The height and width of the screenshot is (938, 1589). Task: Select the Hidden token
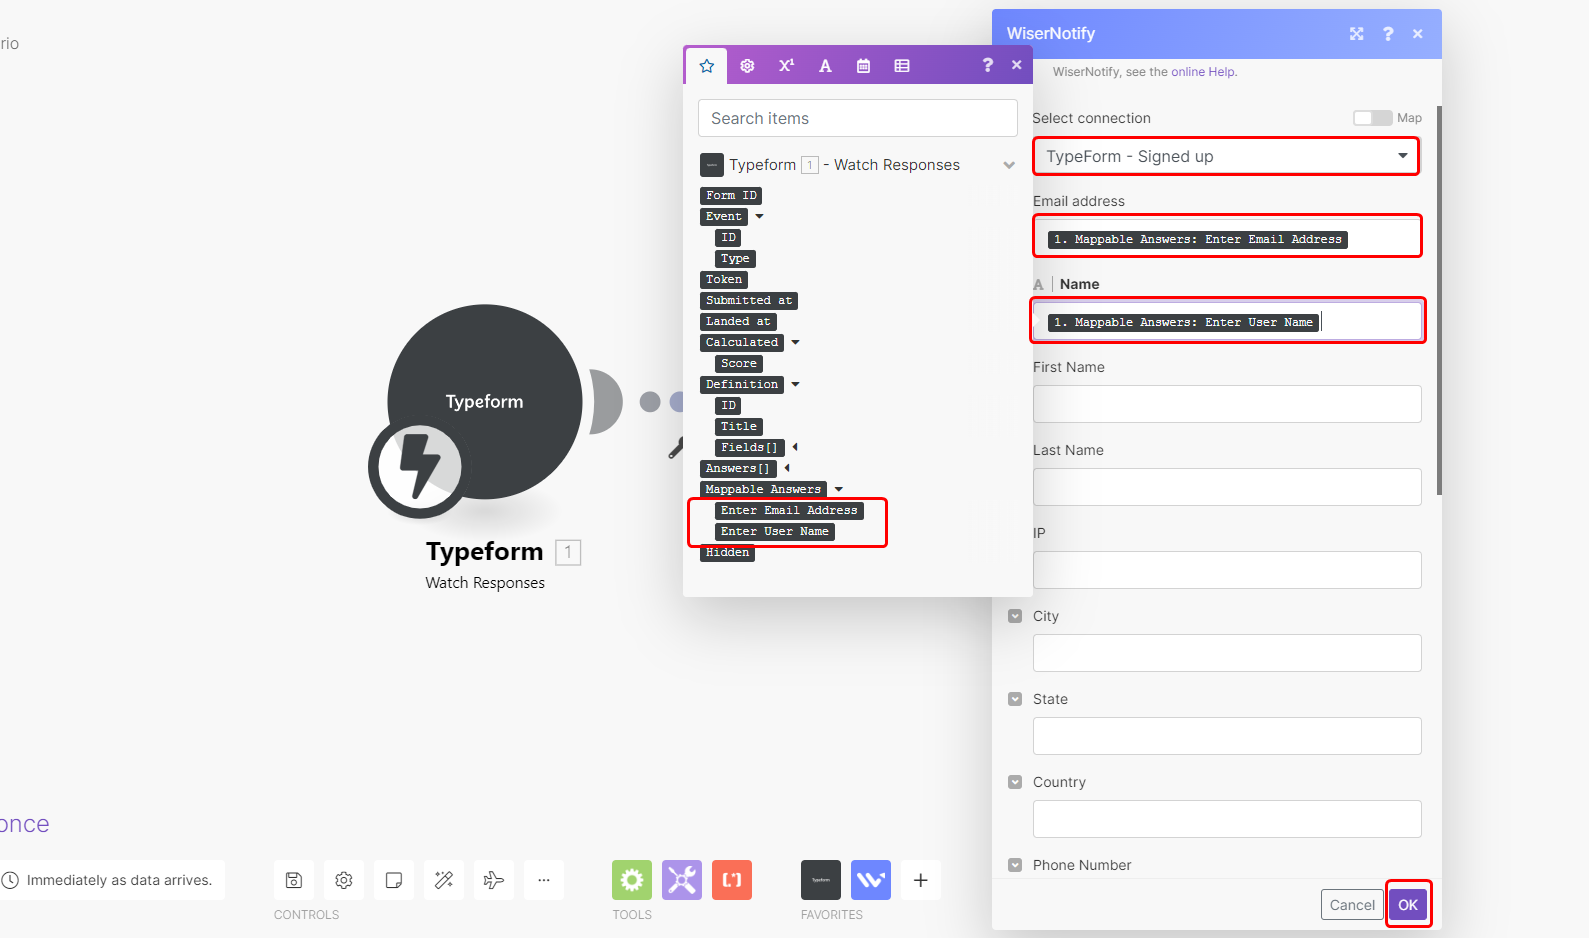[727, 553]
